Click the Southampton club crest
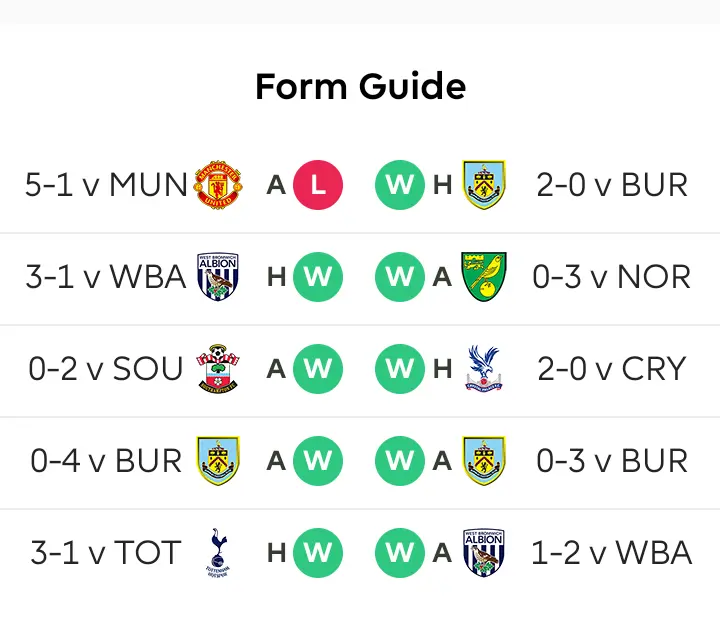This screenshot has width=720, height=627. pyautogui.click(x=217, y=369)
